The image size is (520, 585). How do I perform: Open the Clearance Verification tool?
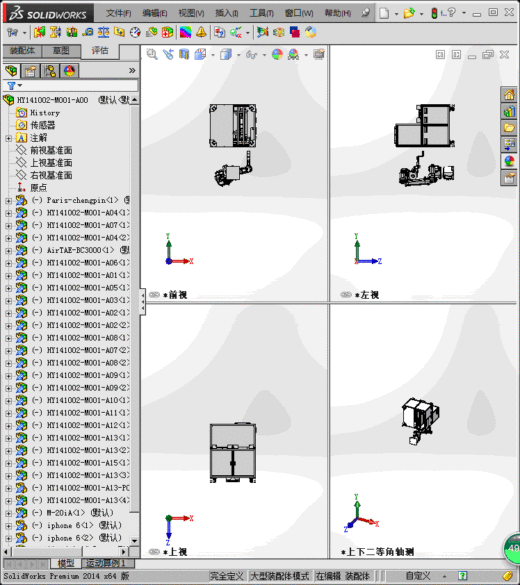[55, 32]
